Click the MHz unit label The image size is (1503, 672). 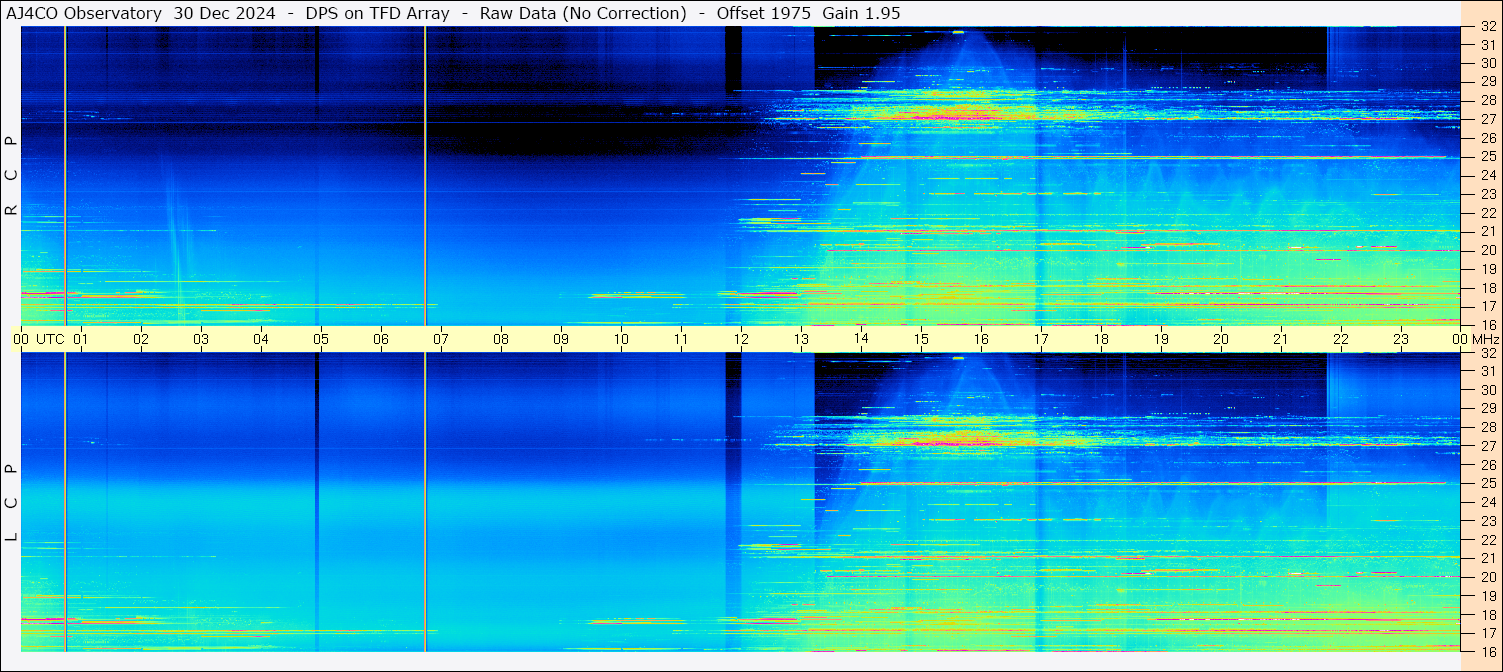click(x=1485, y=339)
